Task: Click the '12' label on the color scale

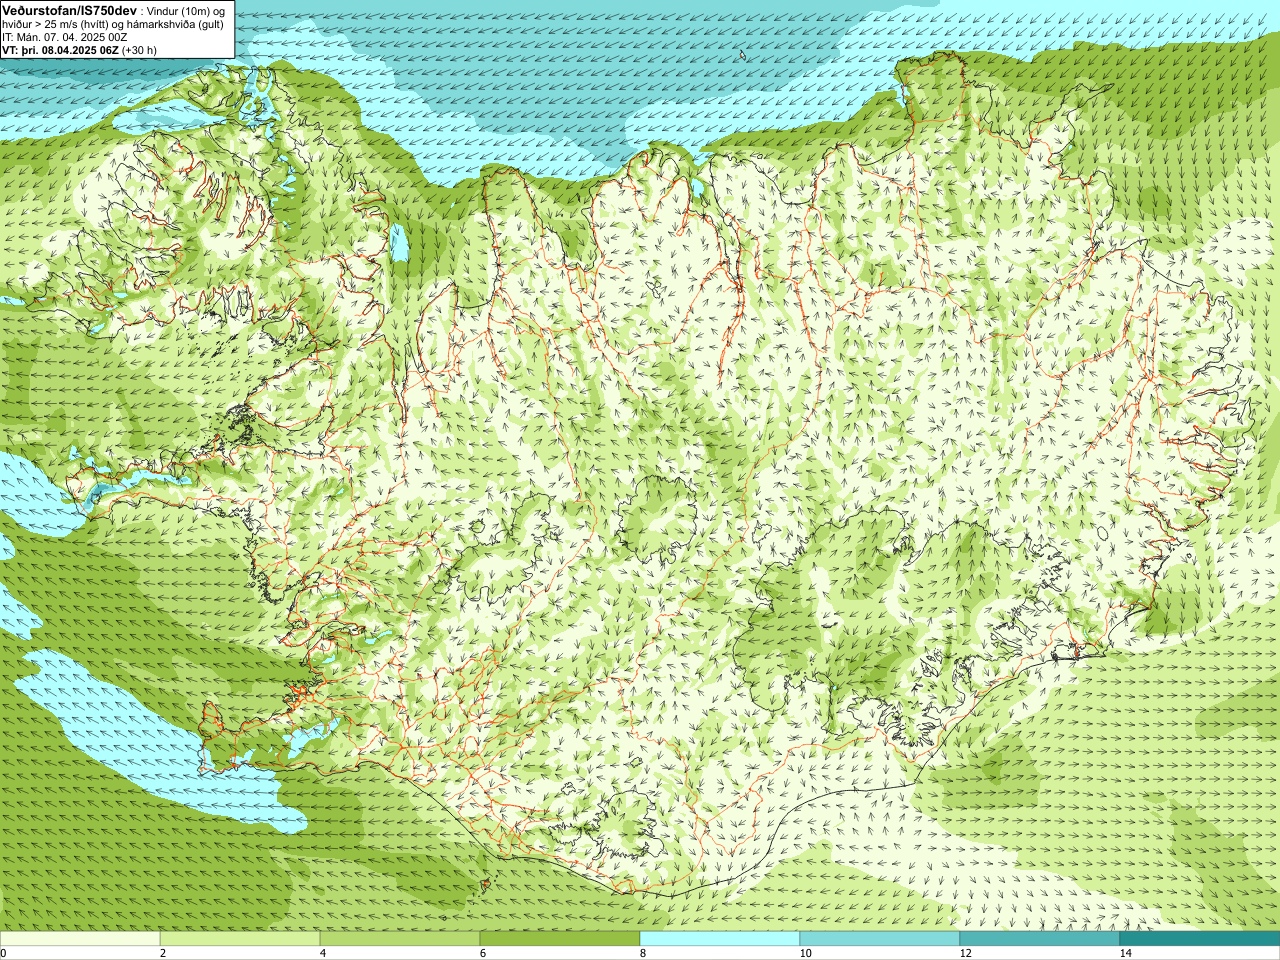Action: click(x=965, y=953)
